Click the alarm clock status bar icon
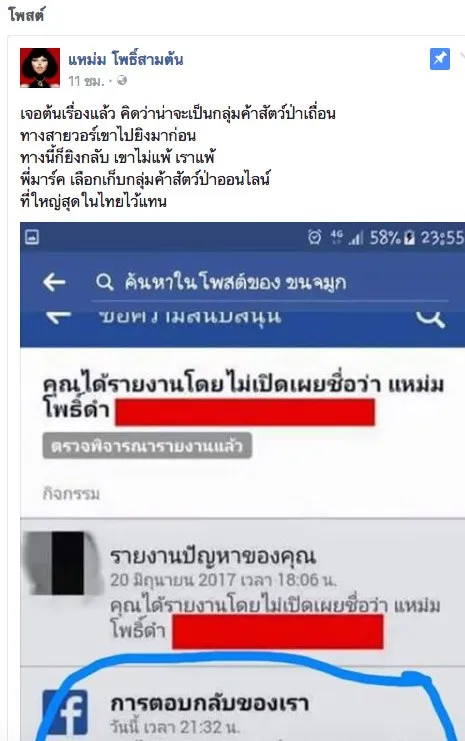The width and height of the screenshot is (465, 741). tap(315, 236)
